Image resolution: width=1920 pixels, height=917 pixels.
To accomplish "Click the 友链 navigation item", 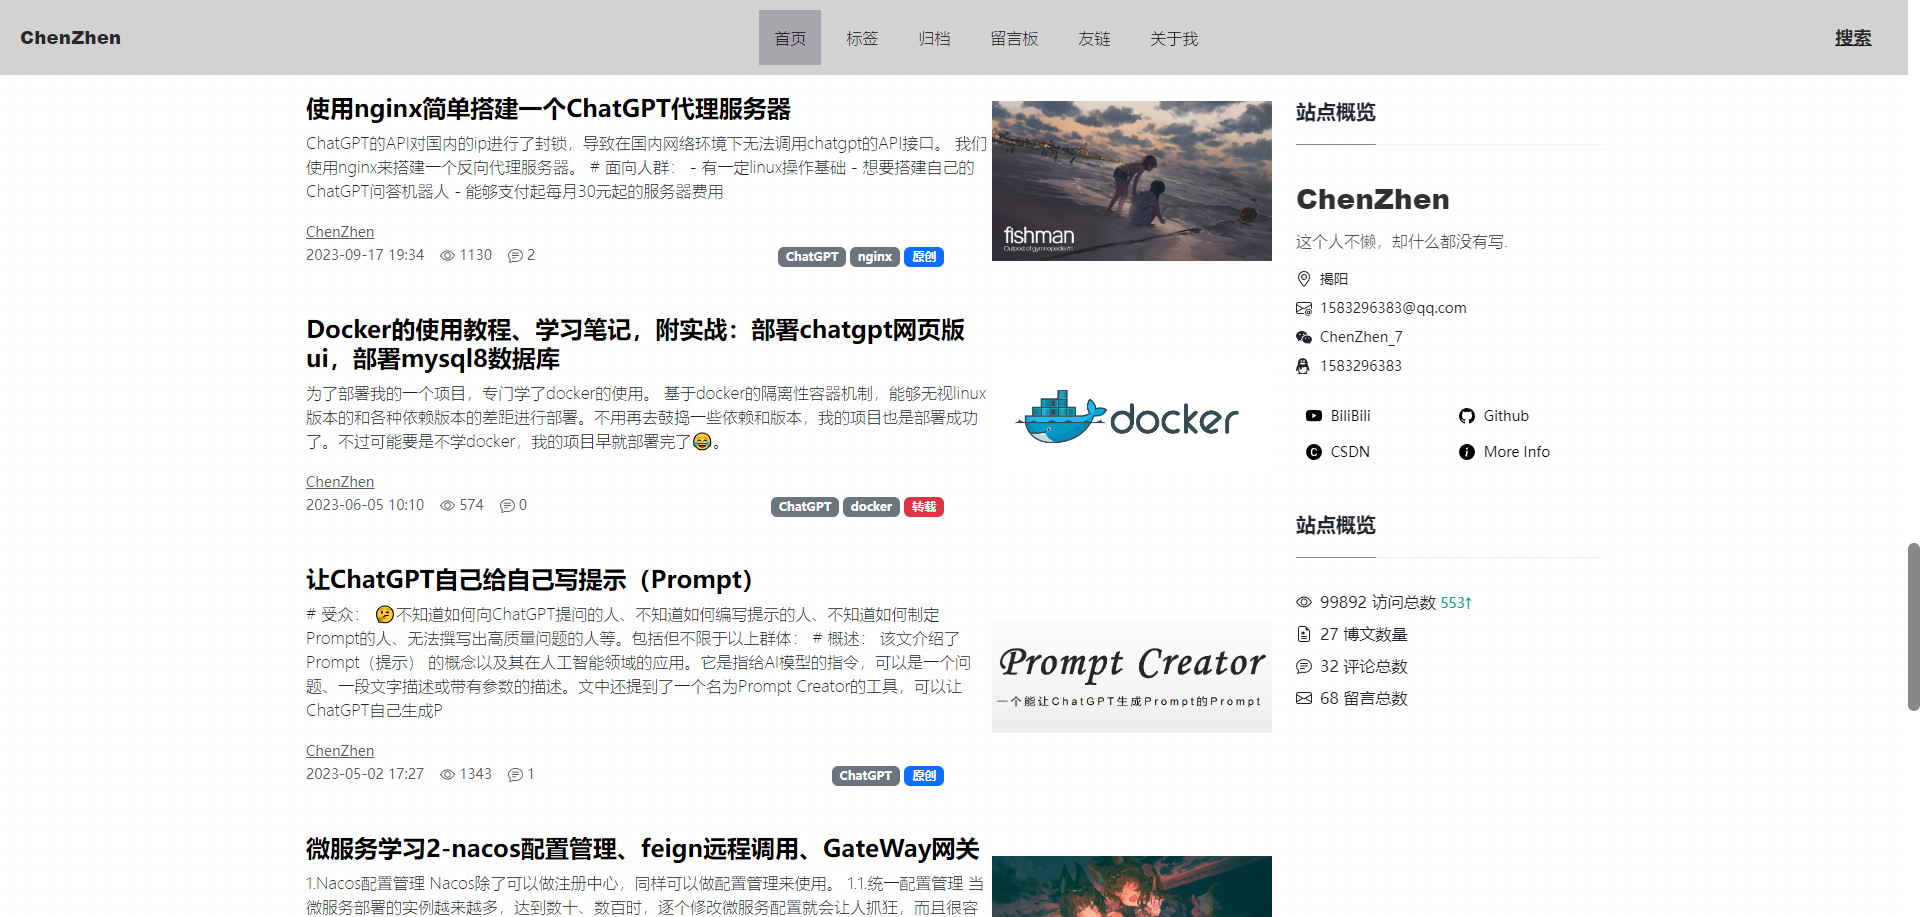I will click(1093, 38).
